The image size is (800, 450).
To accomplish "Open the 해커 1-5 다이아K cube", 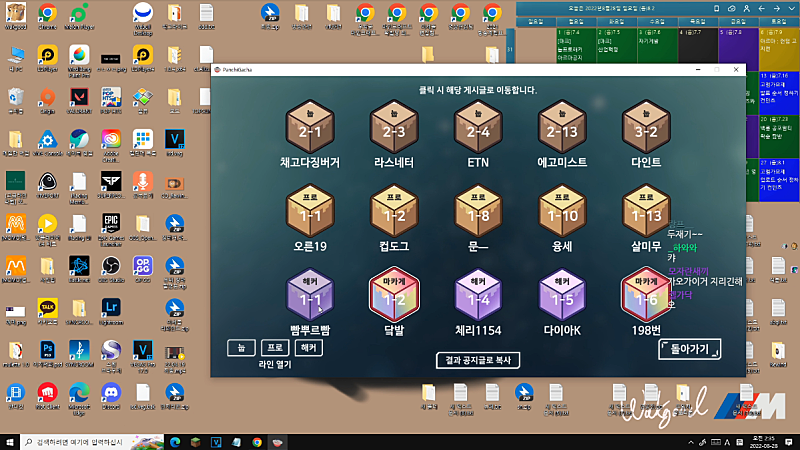I will click(x=562, y=294).
